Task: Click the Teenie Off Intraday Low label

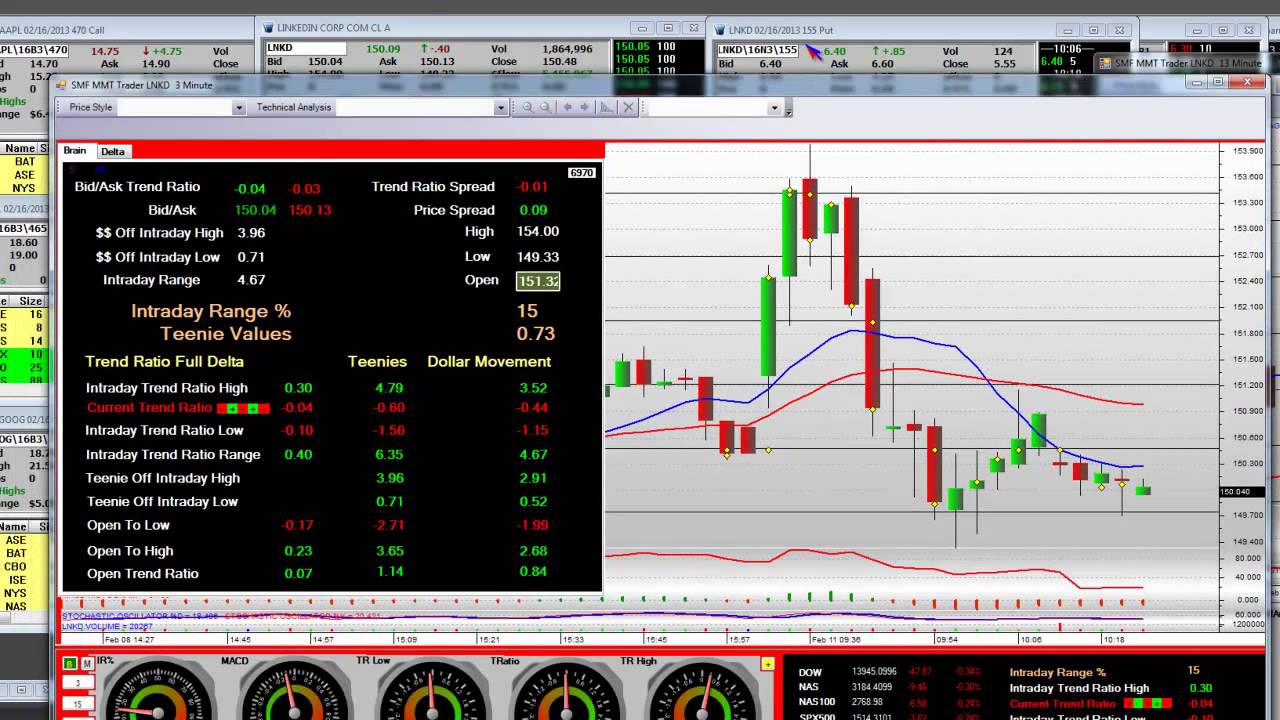Action: 162,502
